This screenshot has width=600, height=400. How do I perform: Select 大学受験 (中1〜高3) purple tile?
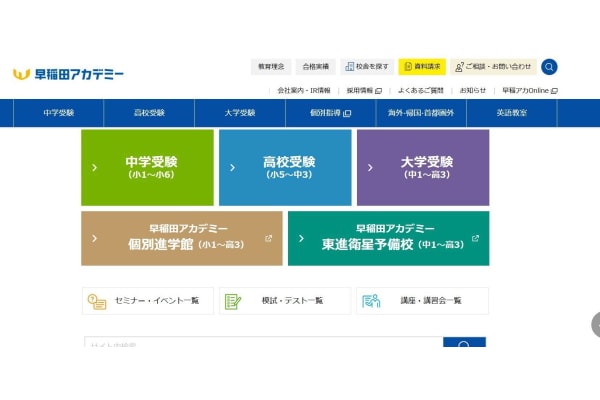(423, 168)
